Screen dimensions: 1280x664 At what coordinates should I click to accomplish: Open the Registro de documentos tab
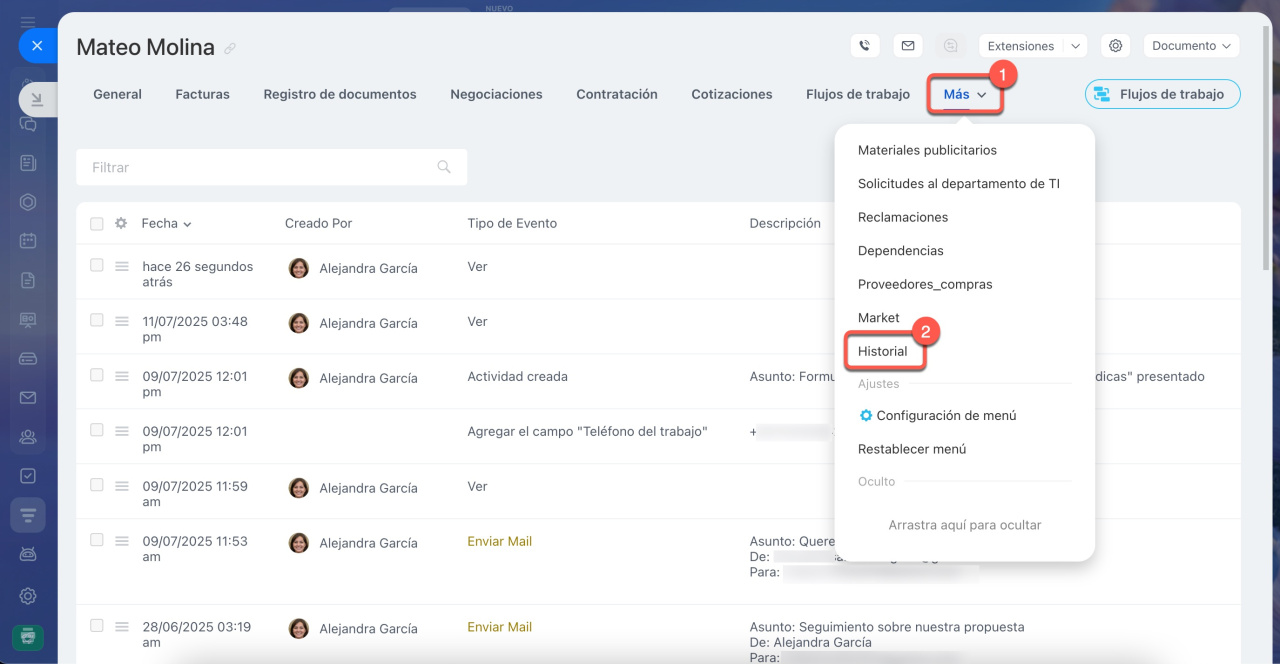tap(340, 94)
